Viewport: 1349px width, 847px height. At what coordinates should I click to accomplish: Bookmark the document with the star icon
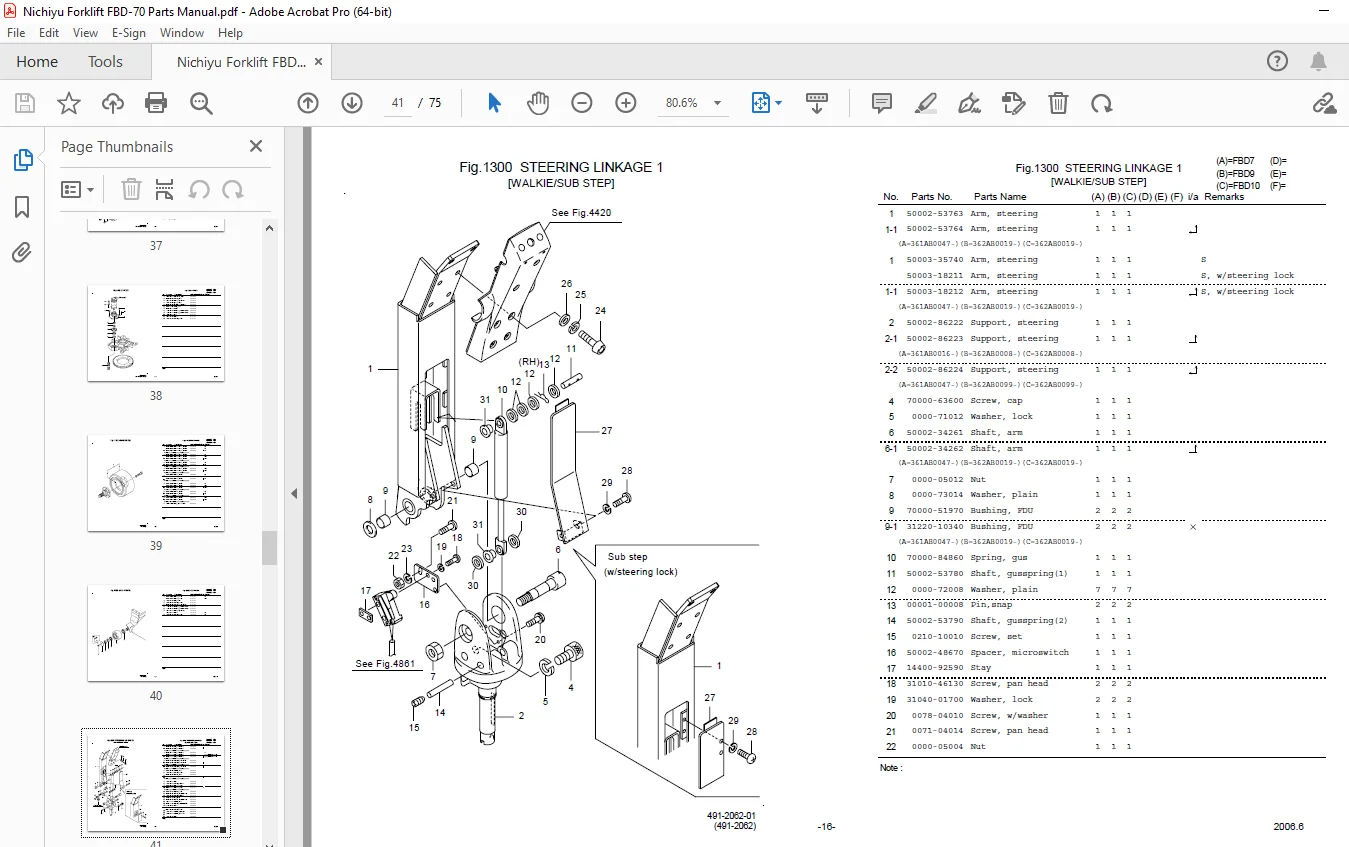[68, 103]
